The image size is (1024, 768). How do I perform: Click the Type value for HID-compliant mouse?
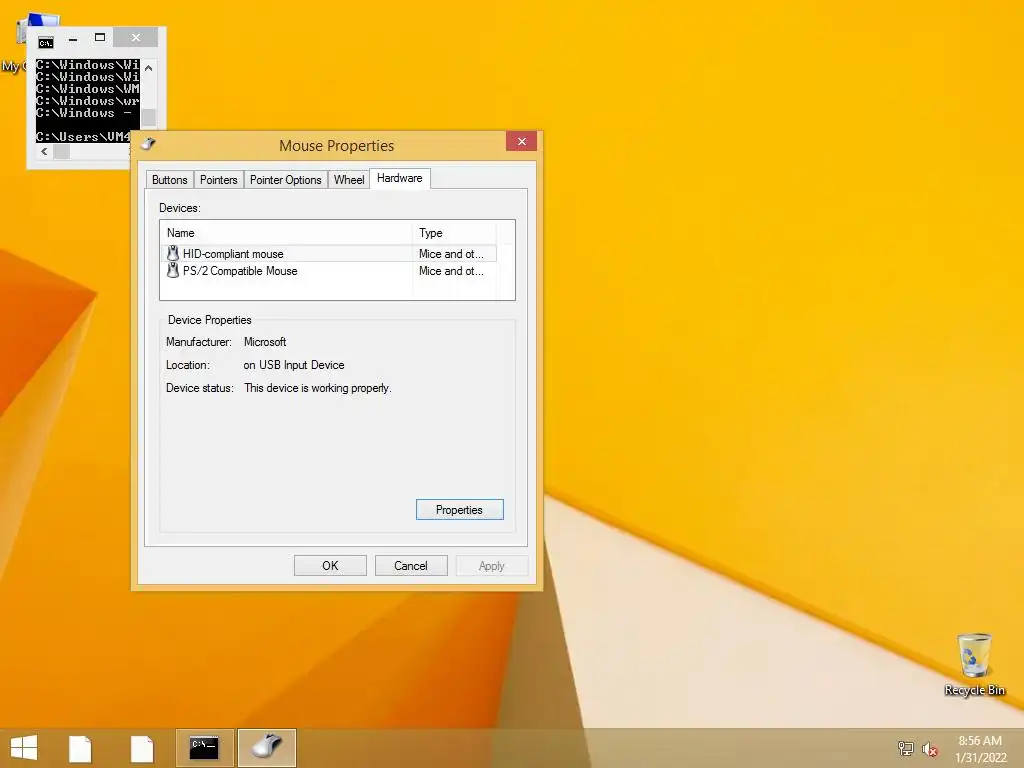(x=451, y=253)
